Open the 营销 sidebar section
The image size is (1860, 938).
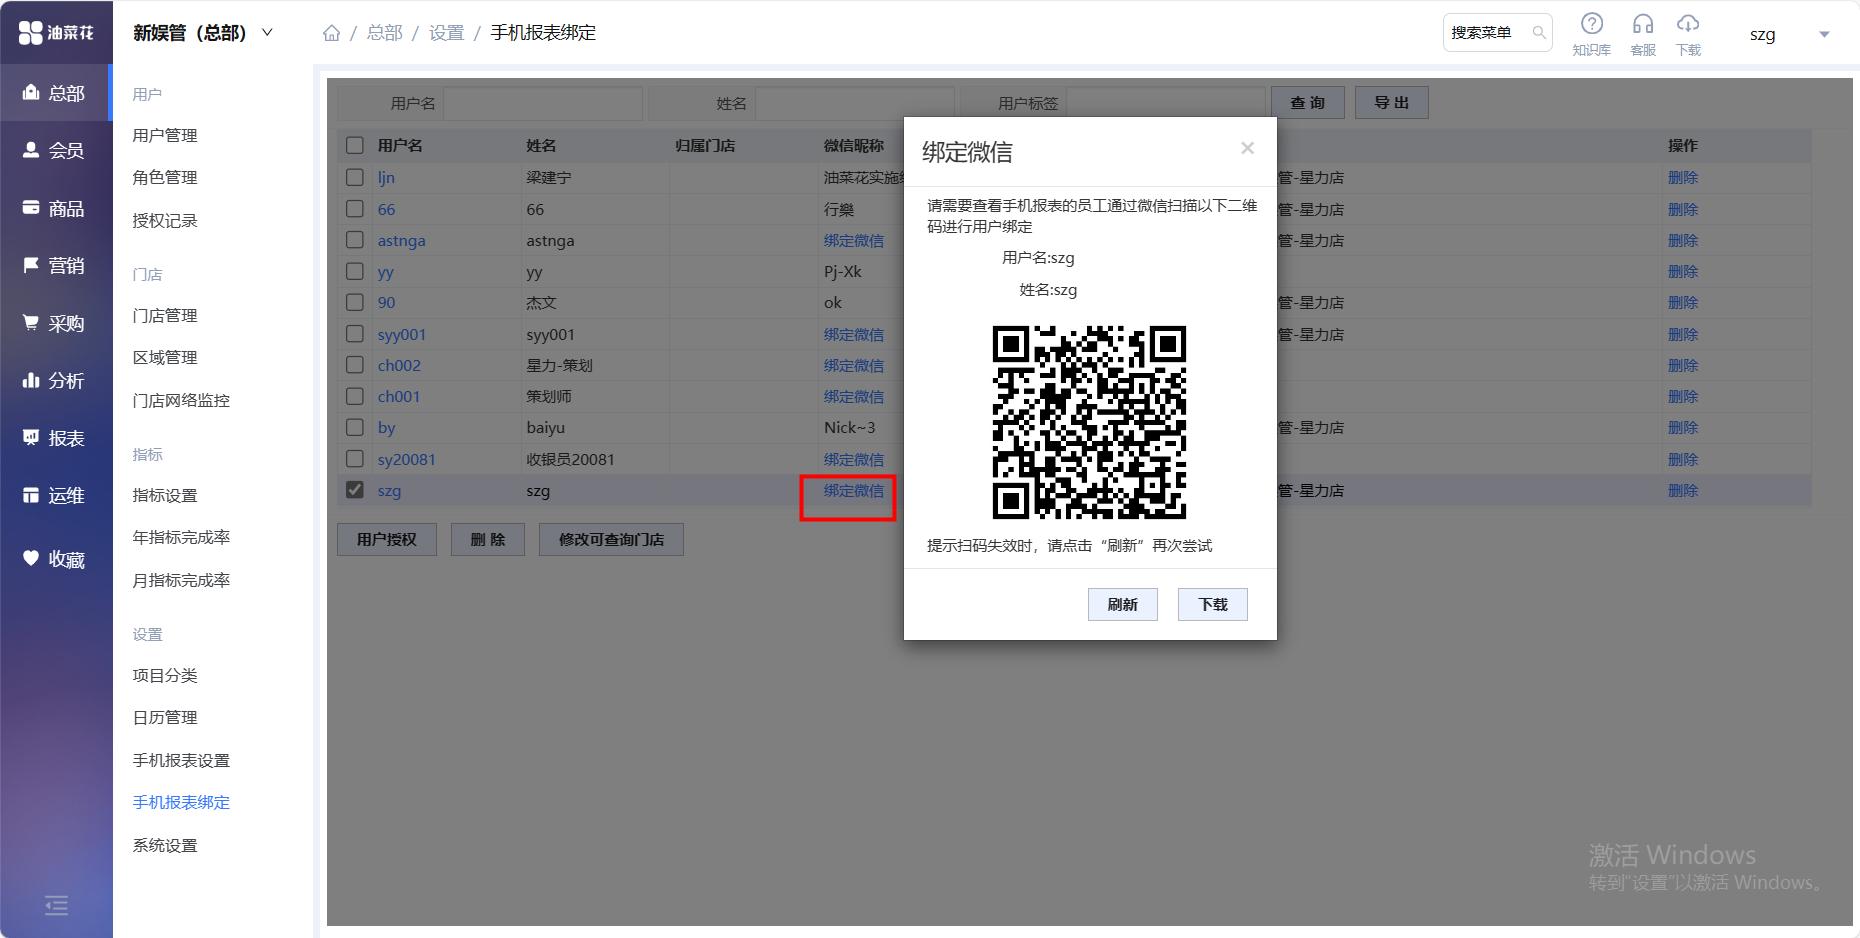tap(56, 265)
